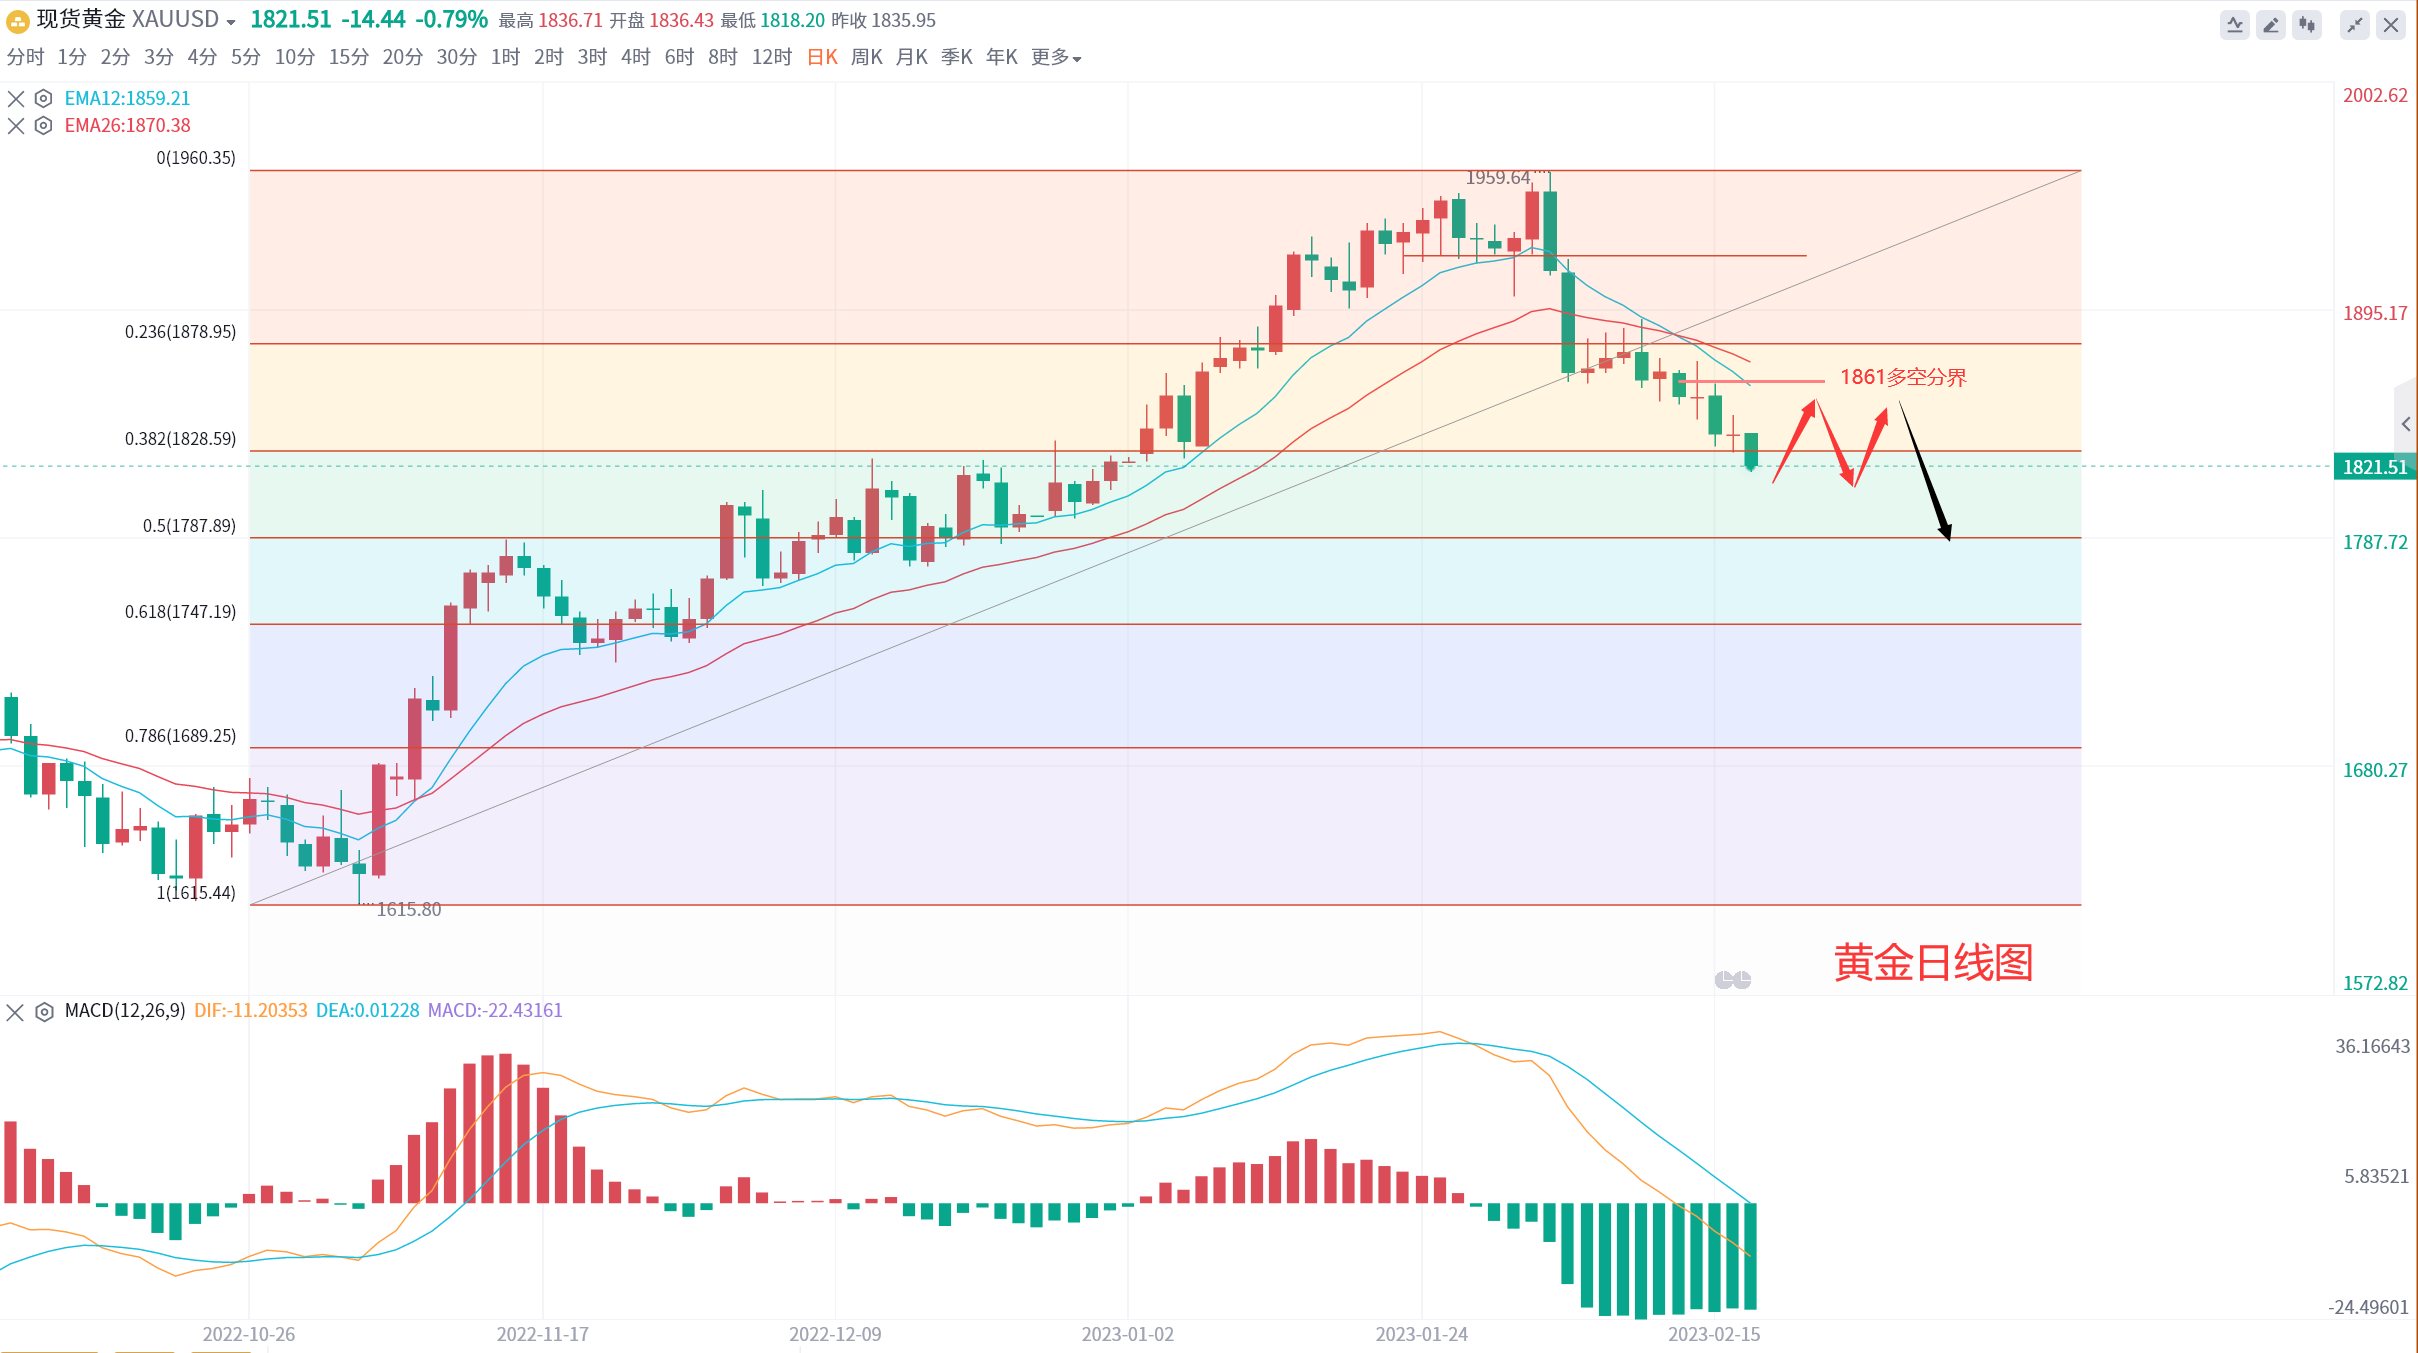2418x1353 pixels.
Task: Click the gold XAUUSD coin icon
Action: click(17, 20)
